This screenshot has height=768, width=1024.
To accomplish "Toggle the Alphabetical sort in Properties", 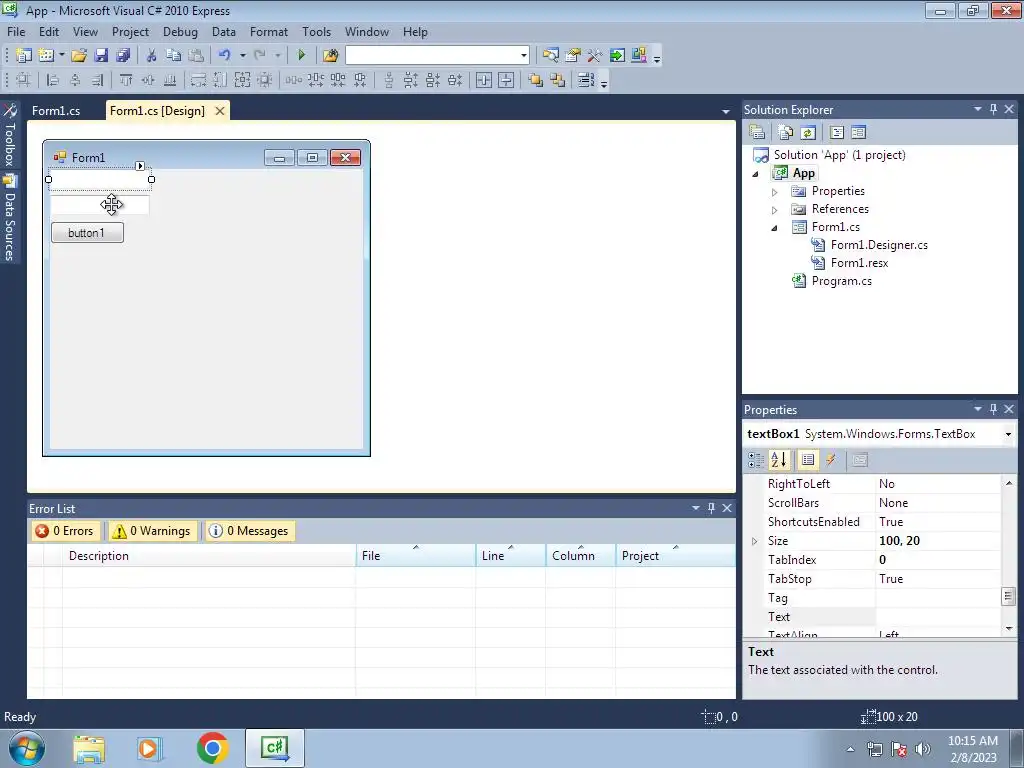I will (x=778, y=460).
